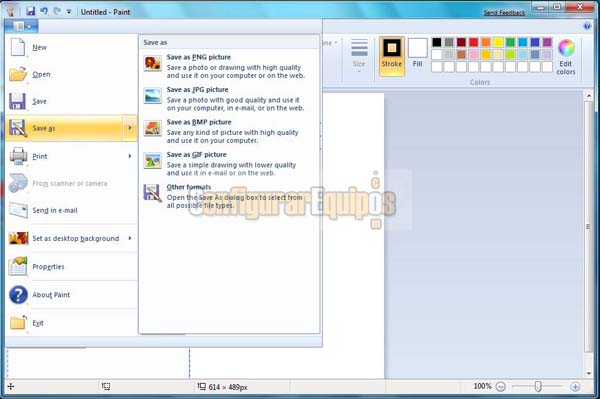
Task: Click the 100% zoom level text
Action: click(482, 386)
